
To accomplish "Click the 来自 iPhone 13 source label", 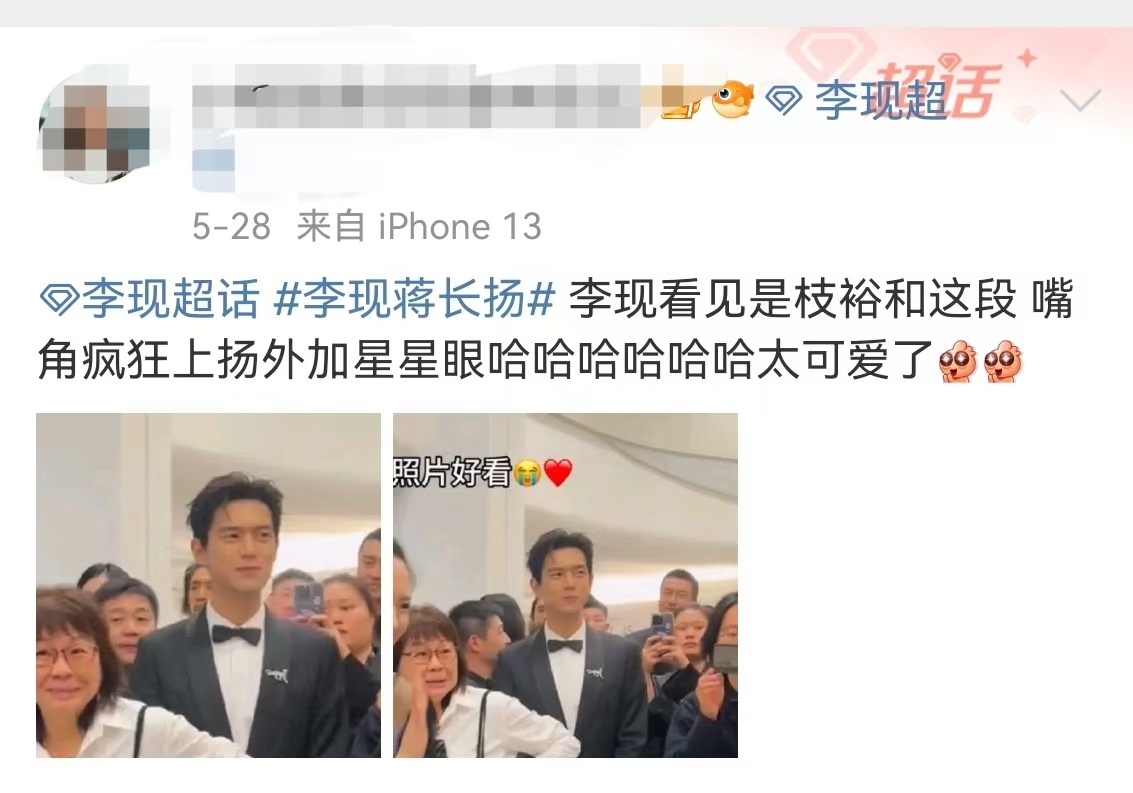I will pyautogui.click(x=419, y=227).
